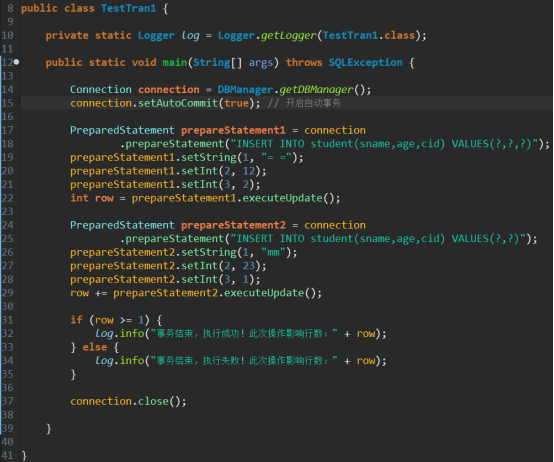The width and height of the screenshot is (554, 462).
Task: Click the "= =" string literal
Action: click(x=276, y=157)
